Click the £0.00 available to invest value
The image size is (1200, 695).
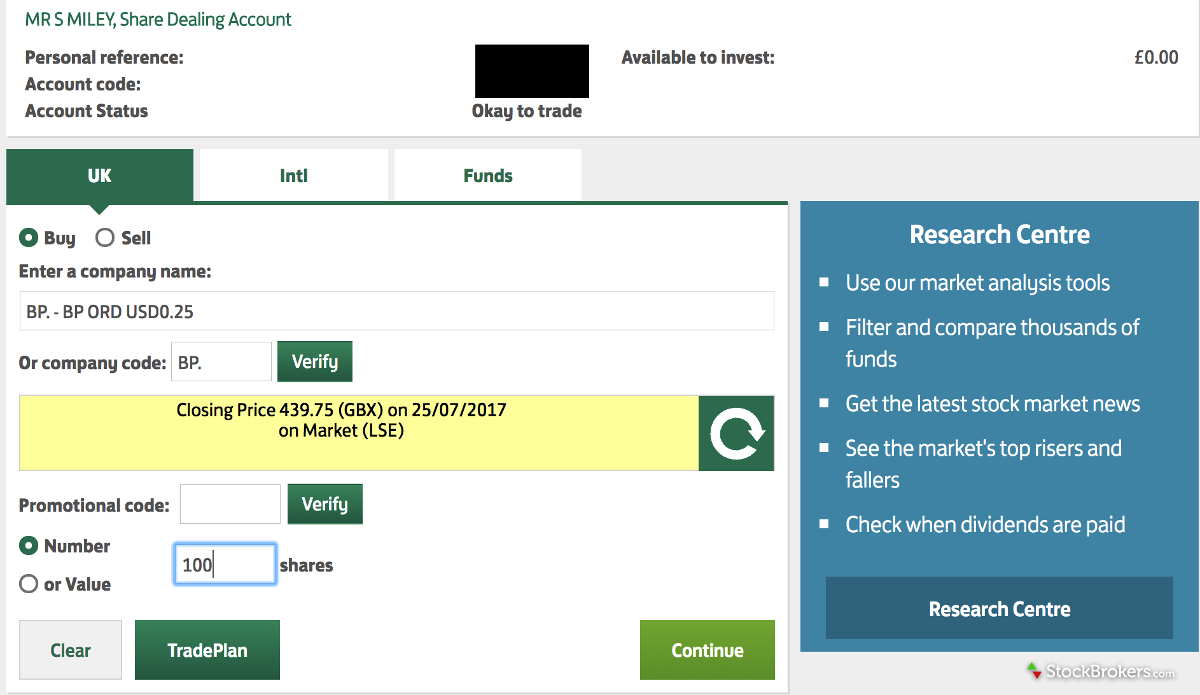coord(1156,58)
